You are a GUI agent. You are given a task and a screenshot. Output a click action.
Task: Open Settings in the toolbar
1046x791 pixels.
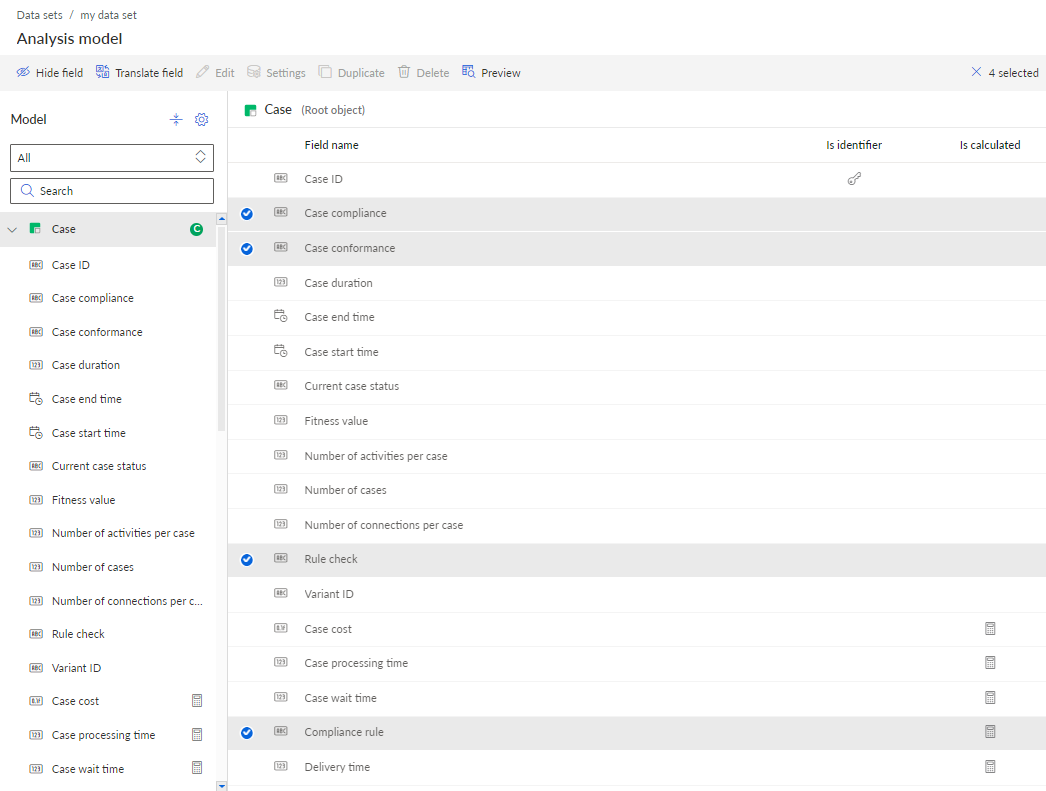click(x=276, y=73)
